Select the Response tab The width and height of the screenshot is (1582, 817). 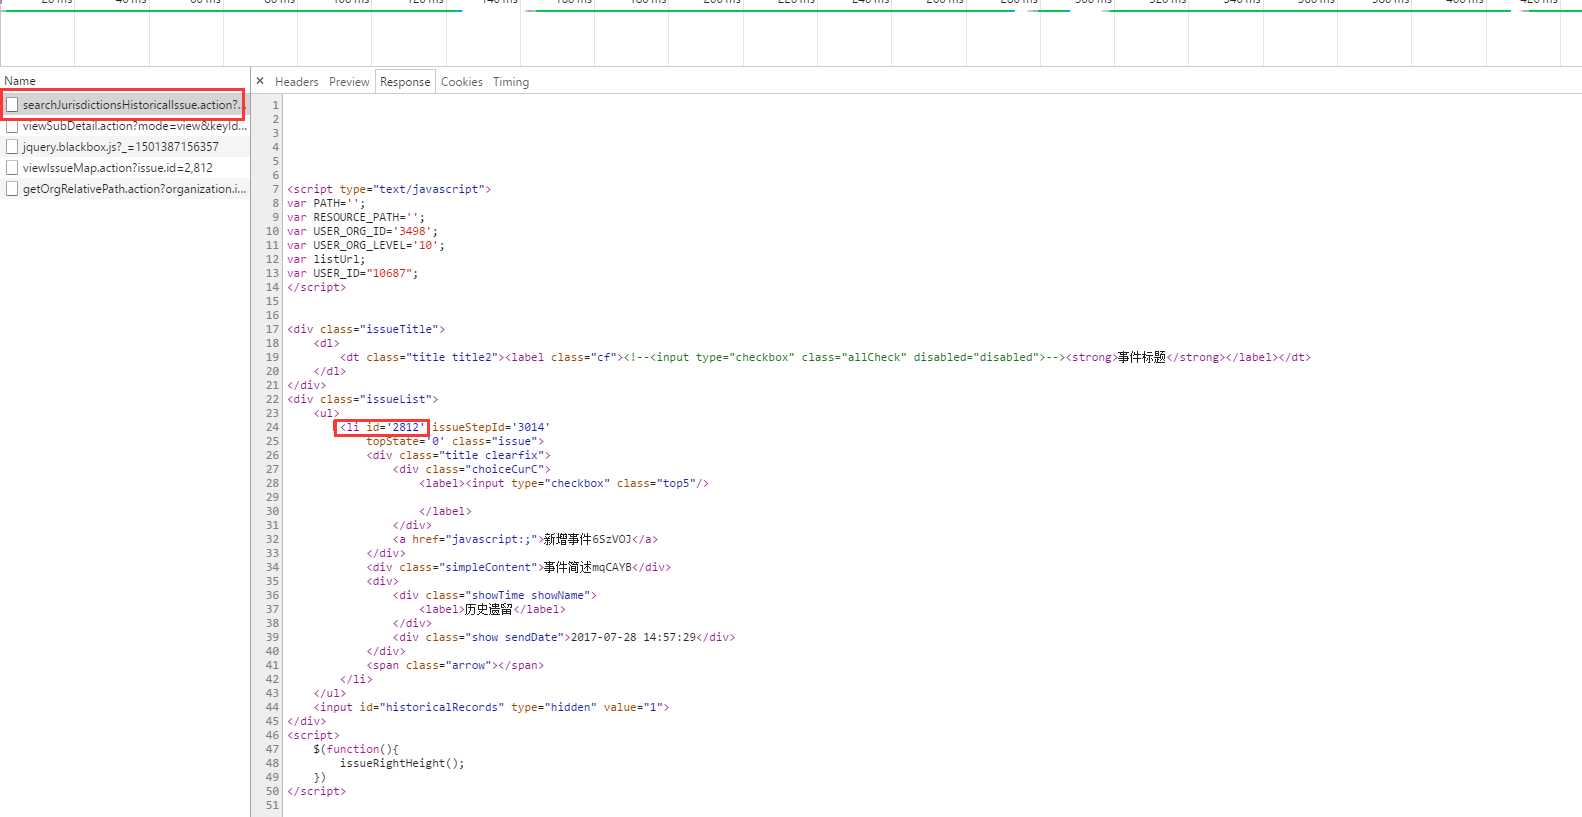click(405, 82)
